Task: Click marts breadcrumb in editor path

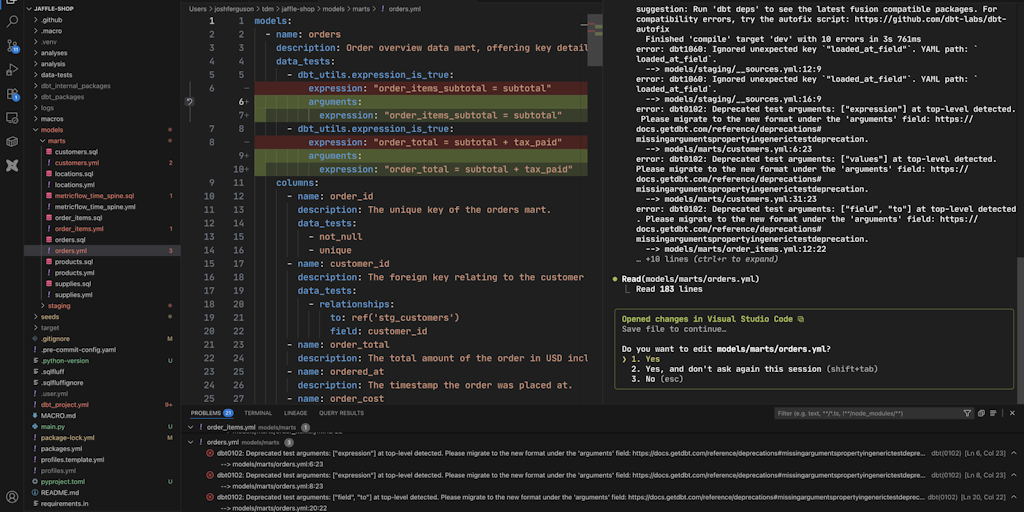Action: coord(361,9)
